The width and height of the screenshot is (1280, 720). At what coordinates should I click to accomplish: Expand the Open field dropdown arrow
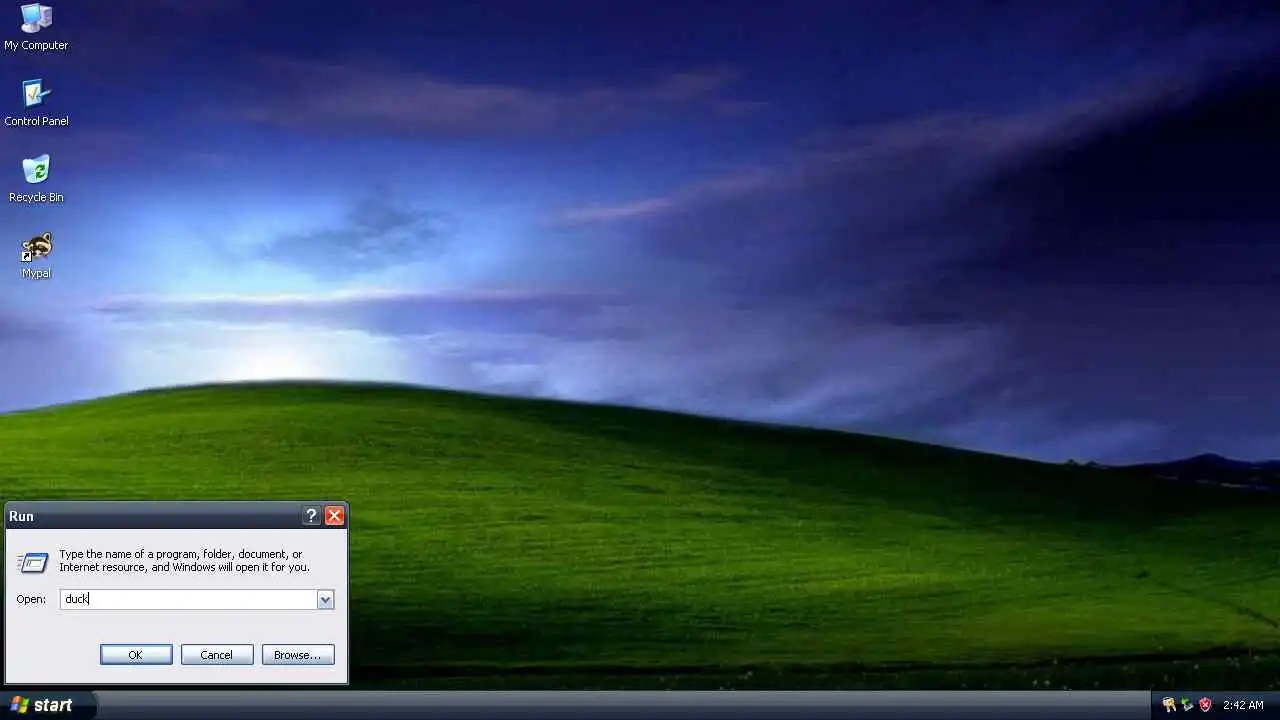point(325,599)
